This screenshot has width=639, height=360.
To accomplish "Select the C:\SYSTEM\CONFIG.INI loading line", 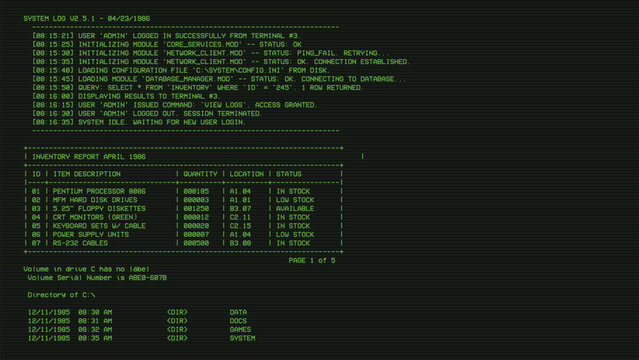I will coord(181,70).
